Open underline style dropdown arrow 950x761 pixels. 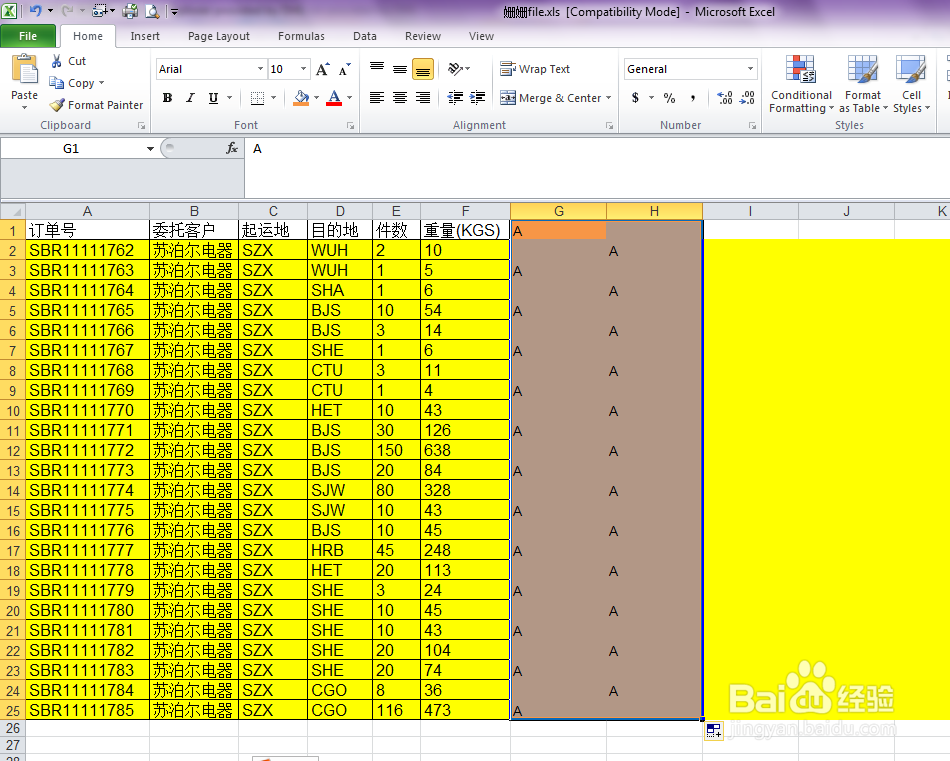point(229,98)
